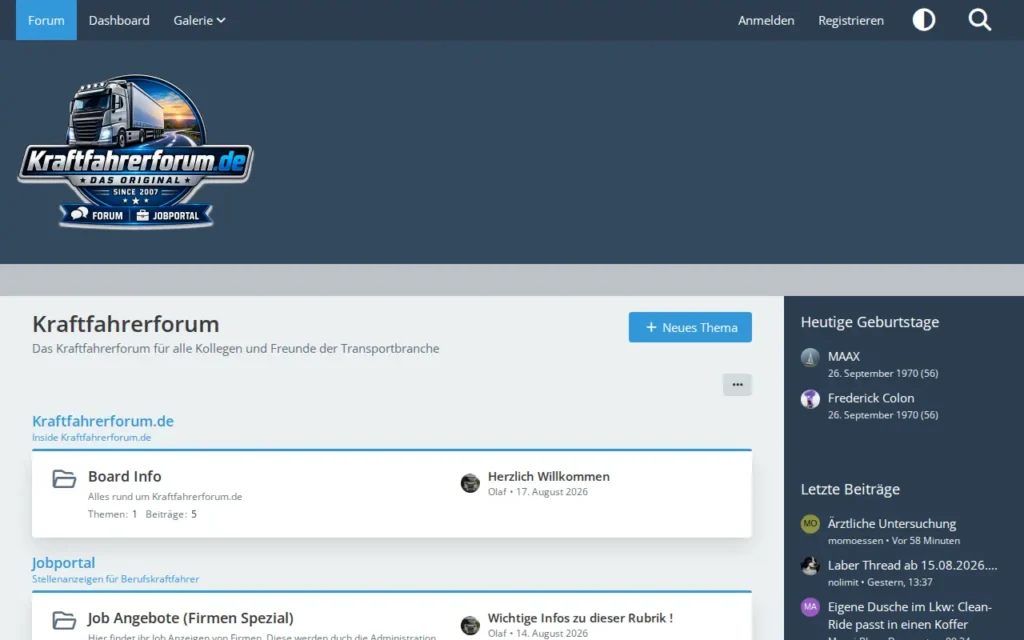The height and width of the screenshot is (640, 1024).
Task: Select the Forum tab
Action: 46,20
